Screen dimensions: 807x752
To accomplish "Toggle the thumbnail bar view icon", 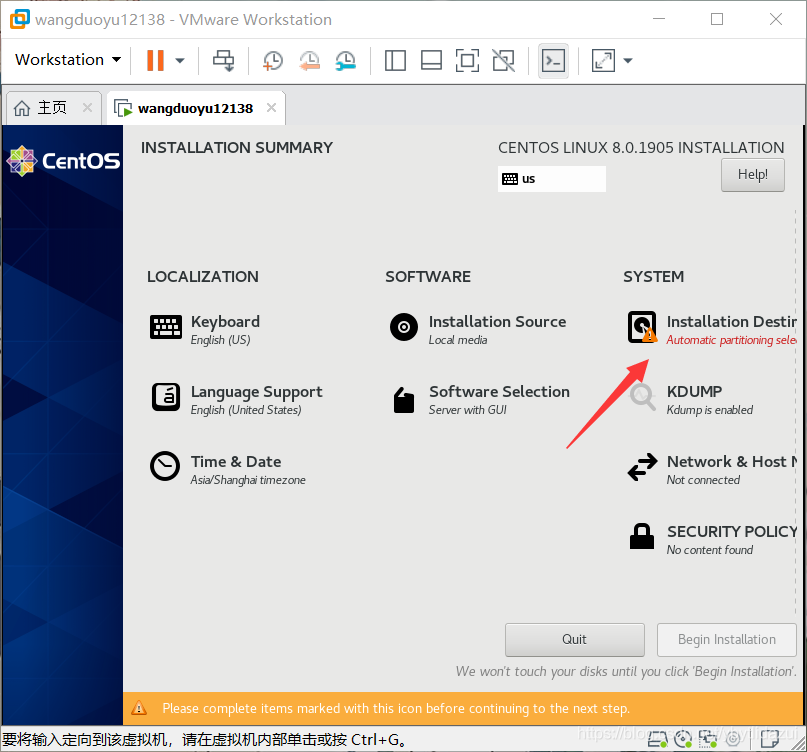I will point(431,60).
